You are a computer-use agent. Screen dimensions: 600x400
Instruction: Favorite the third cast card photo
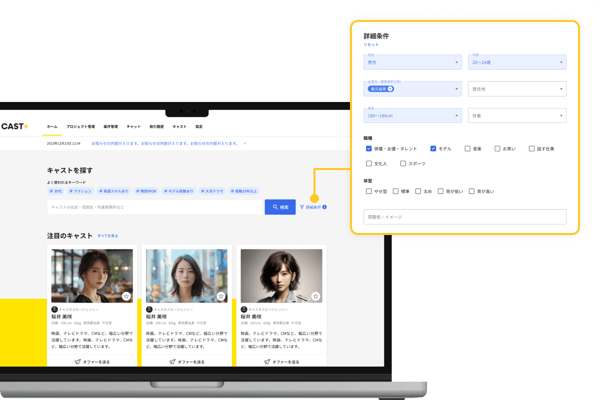click(x=315, y=297)
